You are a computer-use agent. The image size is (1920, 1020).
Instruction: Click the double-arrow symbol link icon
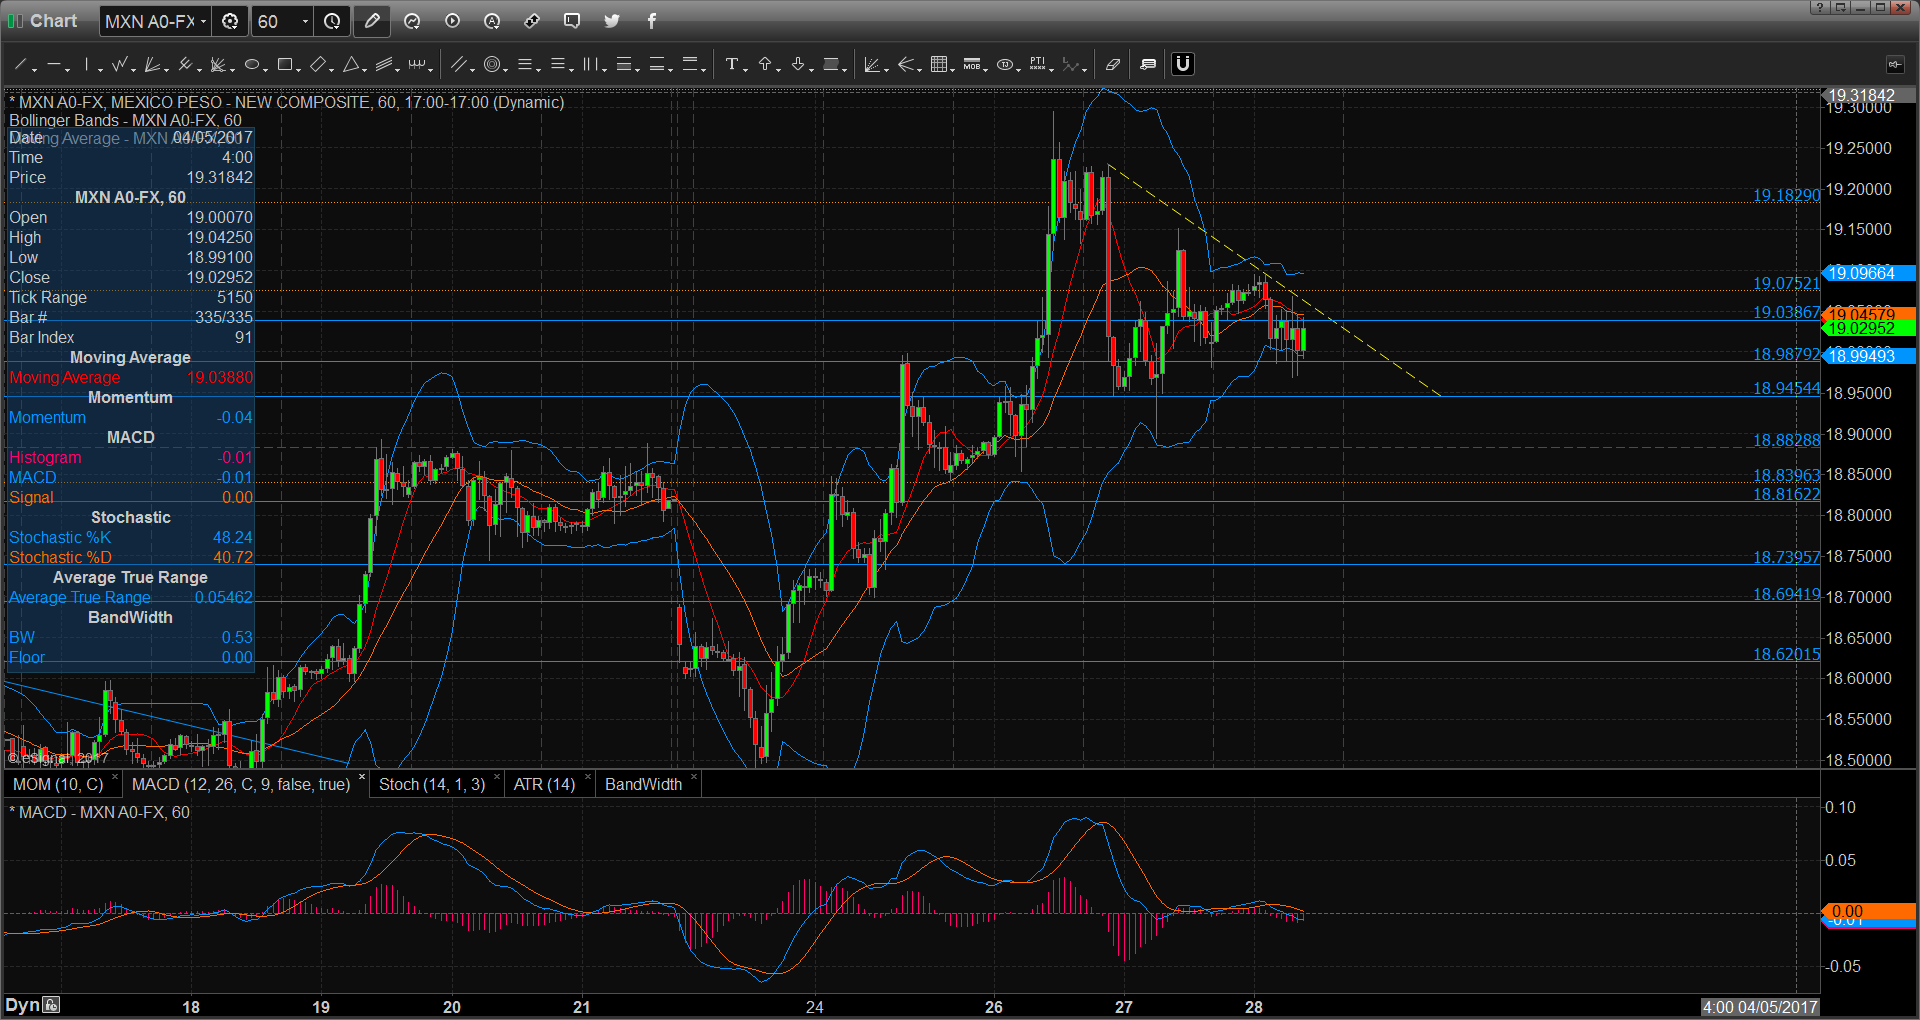[532, 21]
